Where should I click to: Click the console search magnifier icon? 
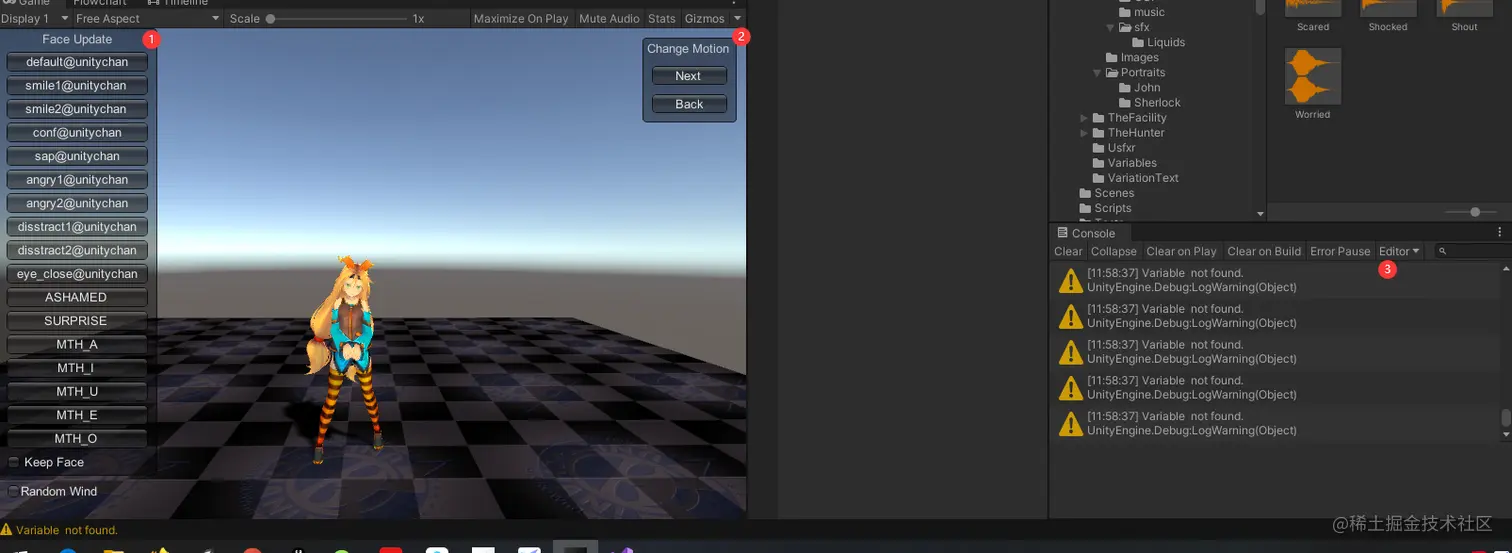(x=1442, y=252)
